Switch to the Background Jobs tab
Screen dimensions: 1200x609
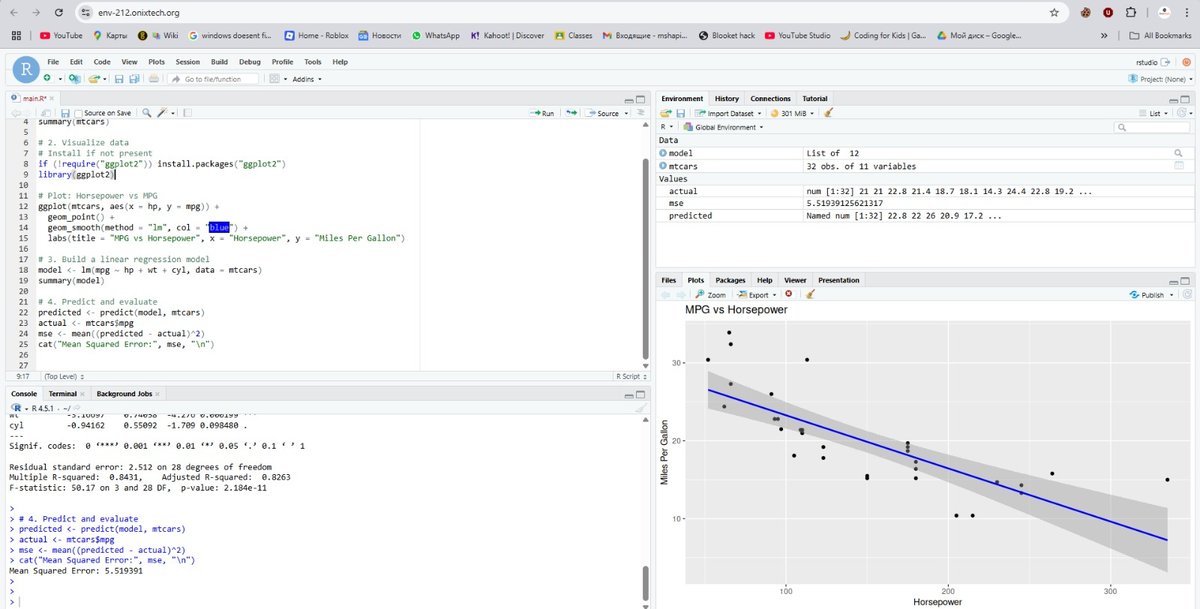tap(124, 394)
